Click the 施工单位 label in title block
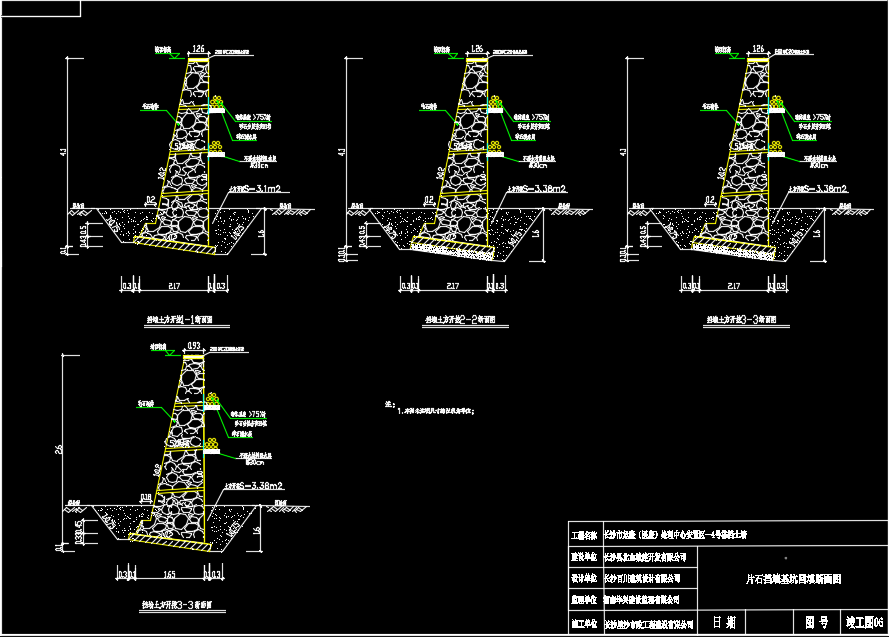The image size is (889, 637). (x=585, y=623)
